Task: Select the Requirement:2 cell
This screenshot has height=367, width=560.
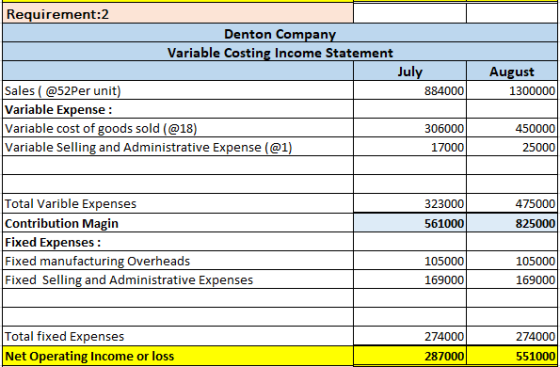Action: pyautogui.click(x=178, y=14)
